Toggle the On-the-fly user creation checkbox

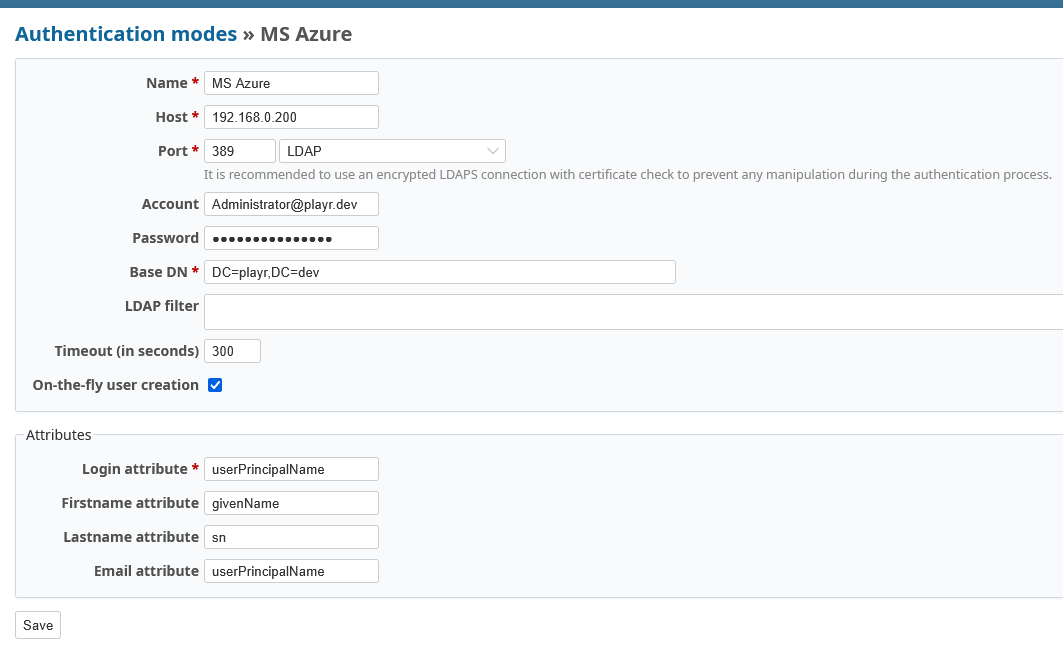point(214,384)
